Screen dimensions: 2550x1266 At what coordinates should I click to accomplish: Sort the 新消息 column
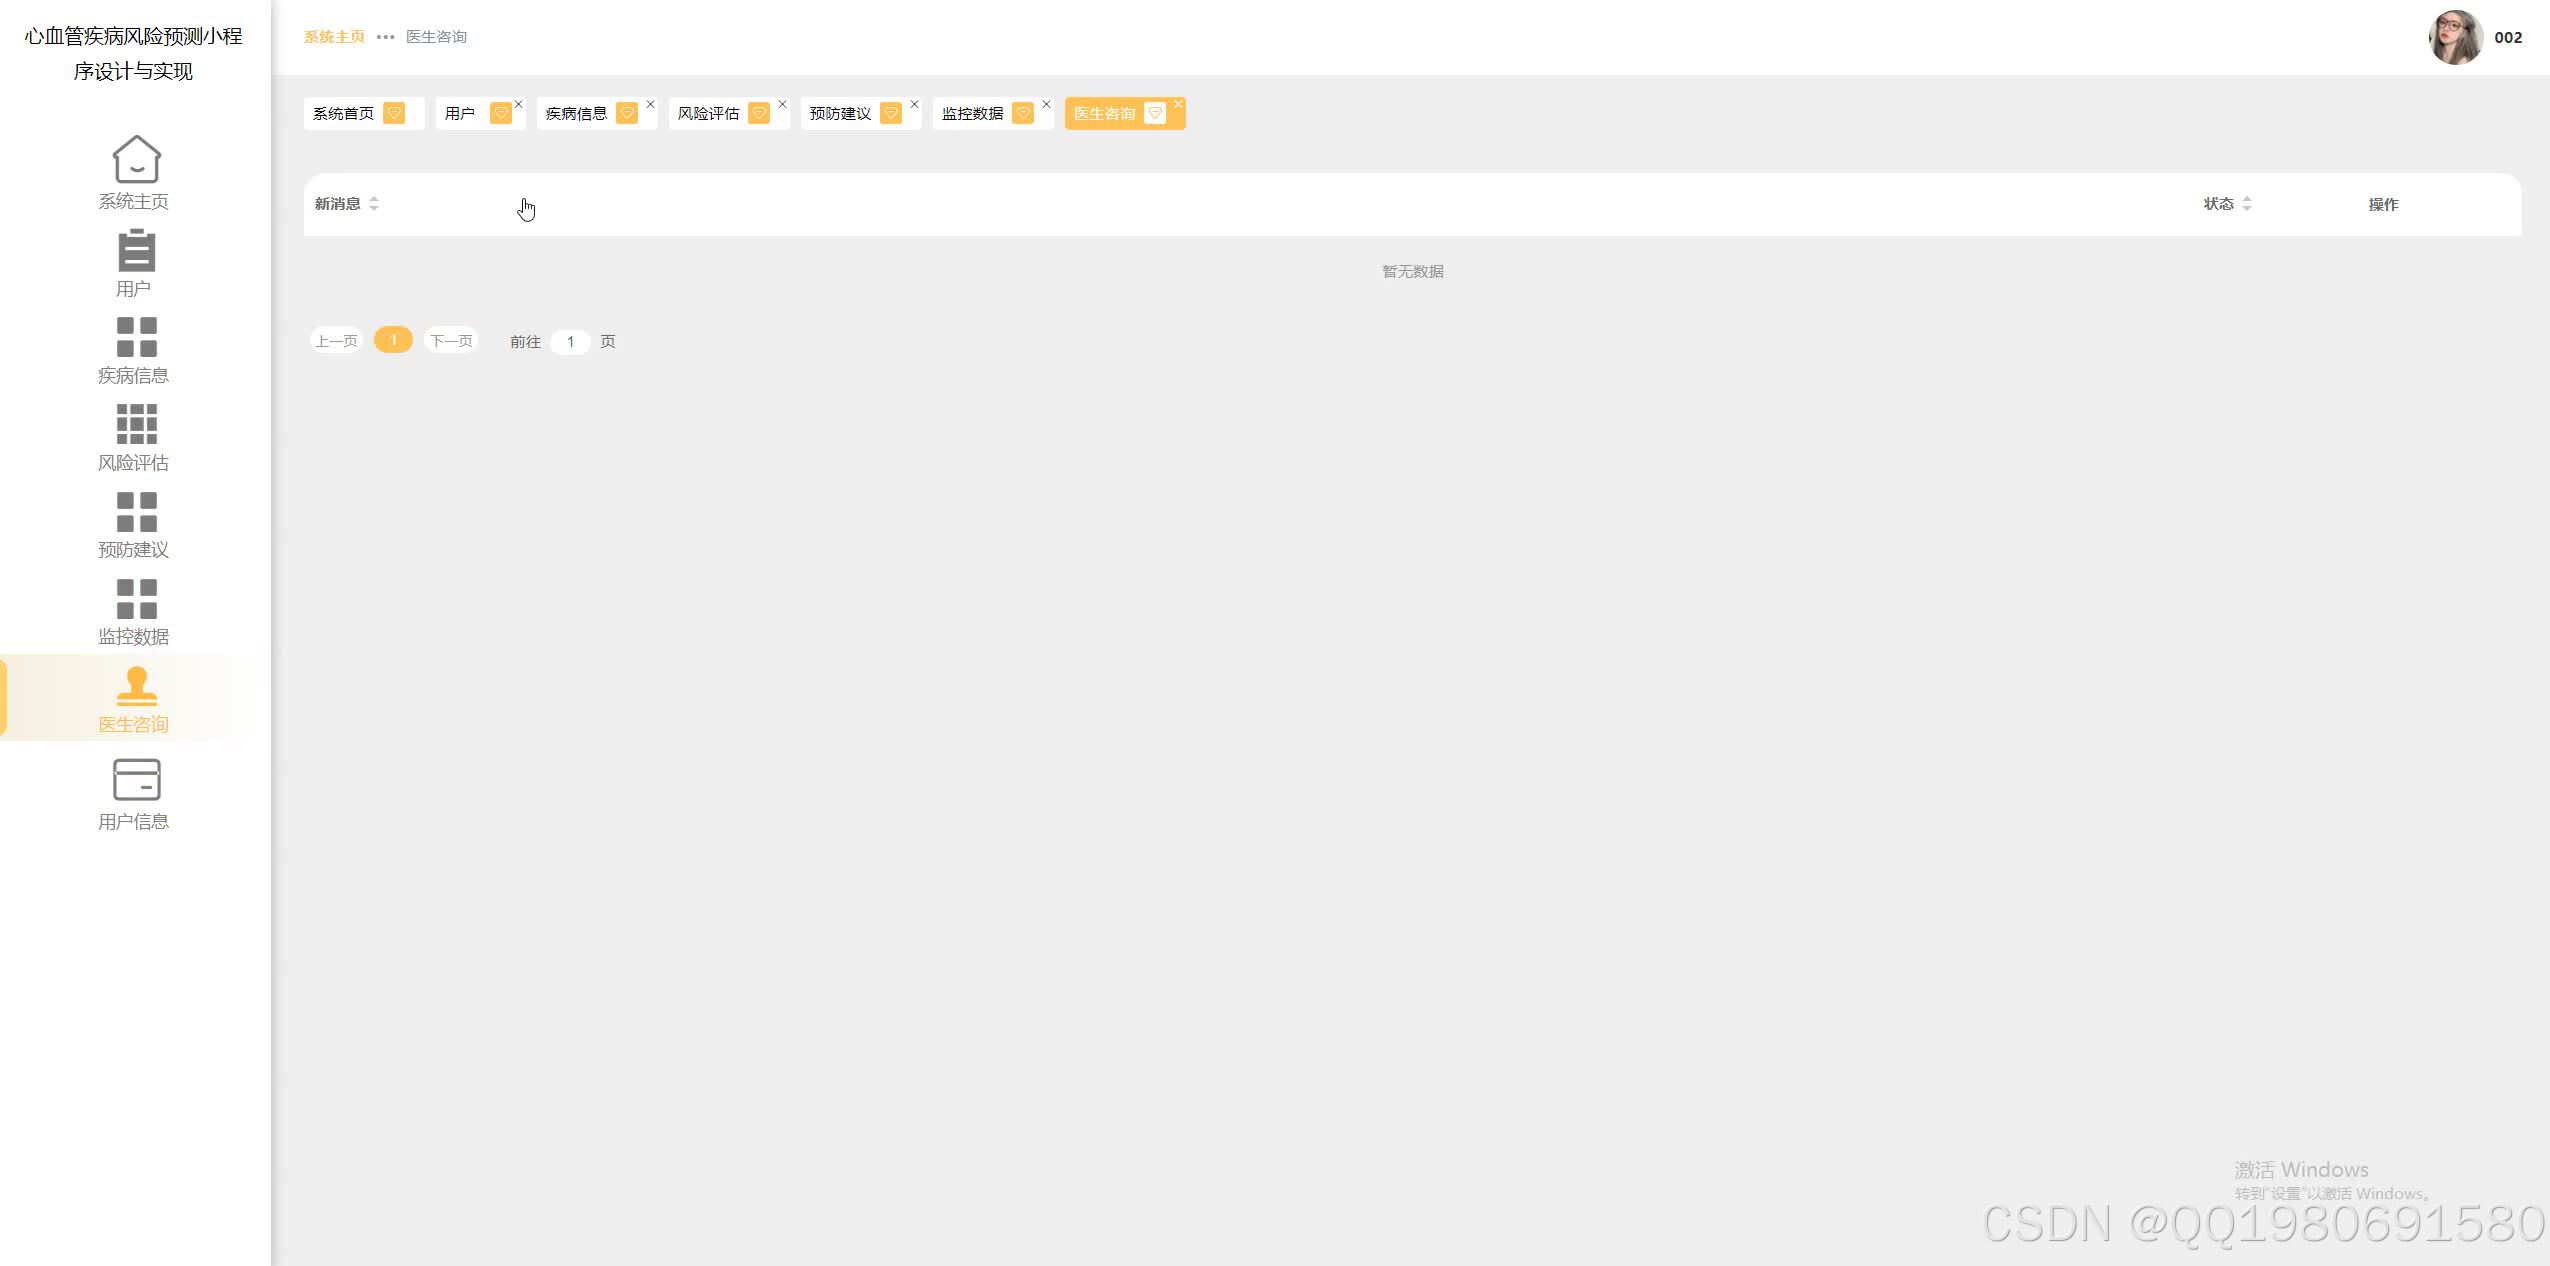(374, 204)
